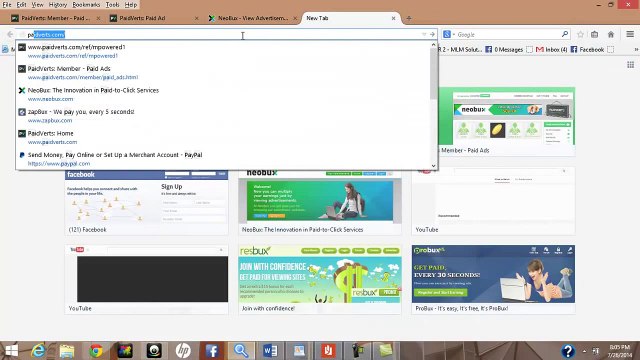Click the suggestions list scroll-up arrow
This screenshot has width=640, height=360.
click(433, 44)
